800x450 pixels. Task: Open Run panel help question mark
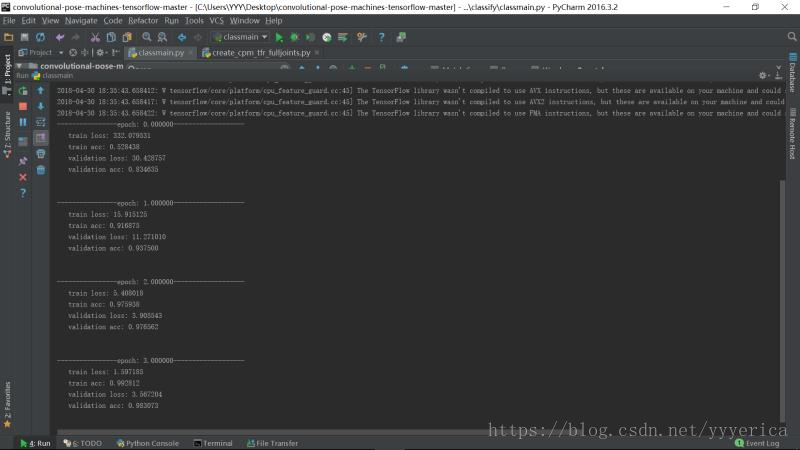(23, 193)
